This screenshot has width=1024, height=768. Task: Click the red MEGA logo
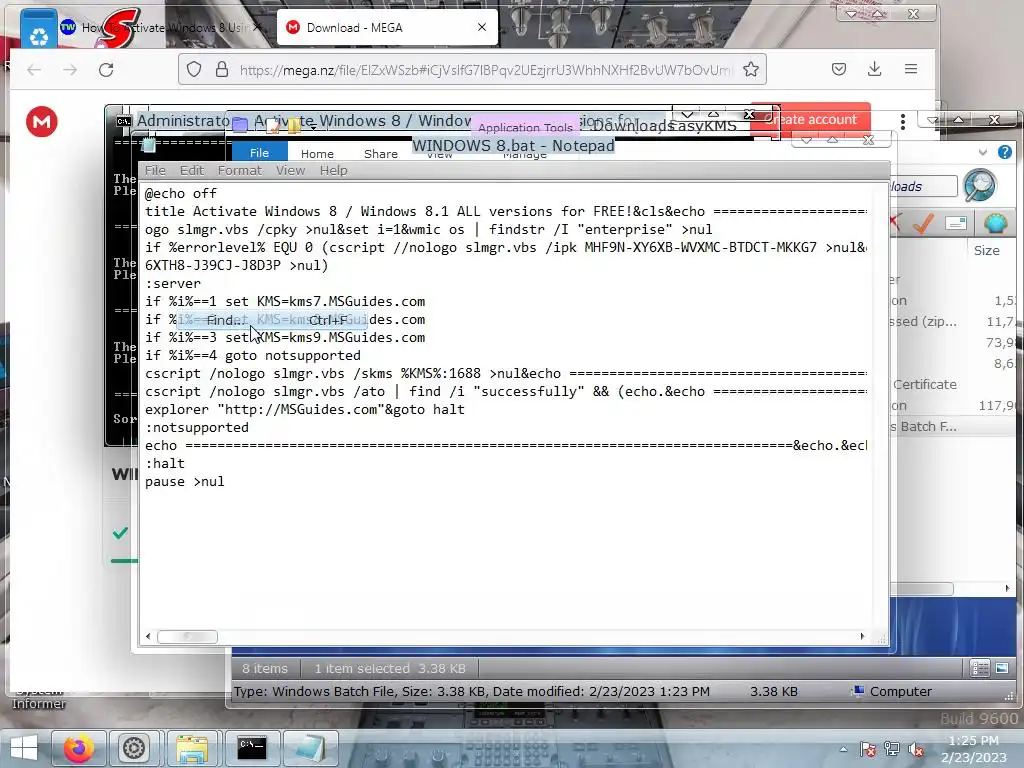42,121
